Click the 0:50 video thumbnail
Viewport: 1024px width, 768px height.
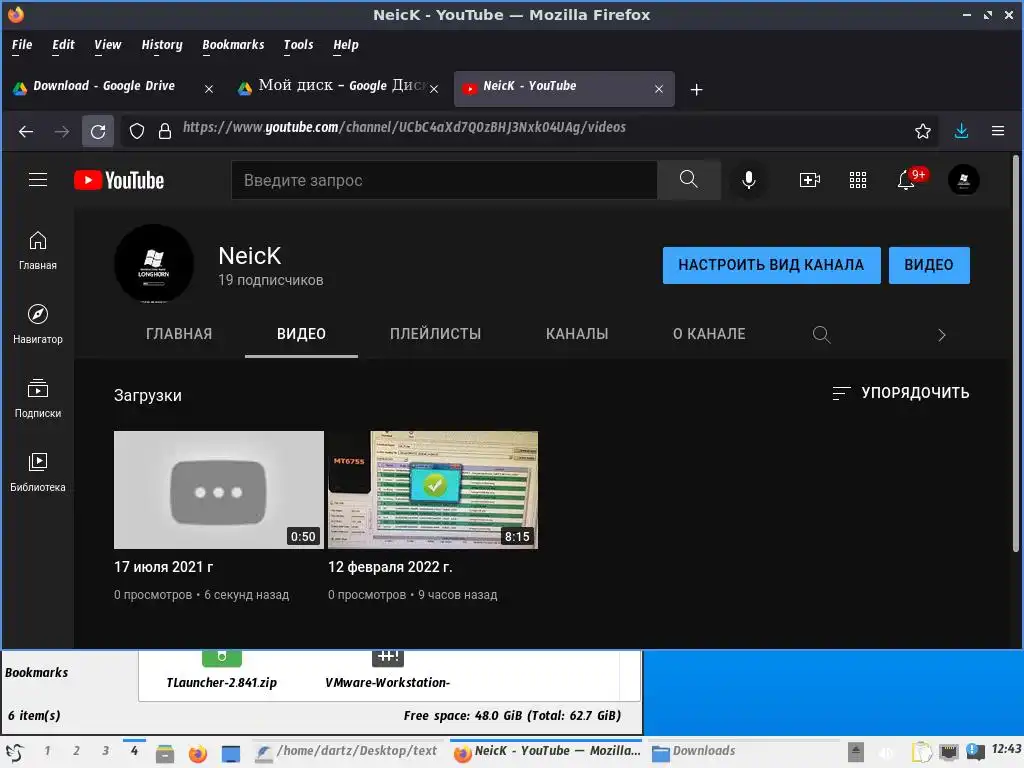pyautogui.click(x=219, y=490)
